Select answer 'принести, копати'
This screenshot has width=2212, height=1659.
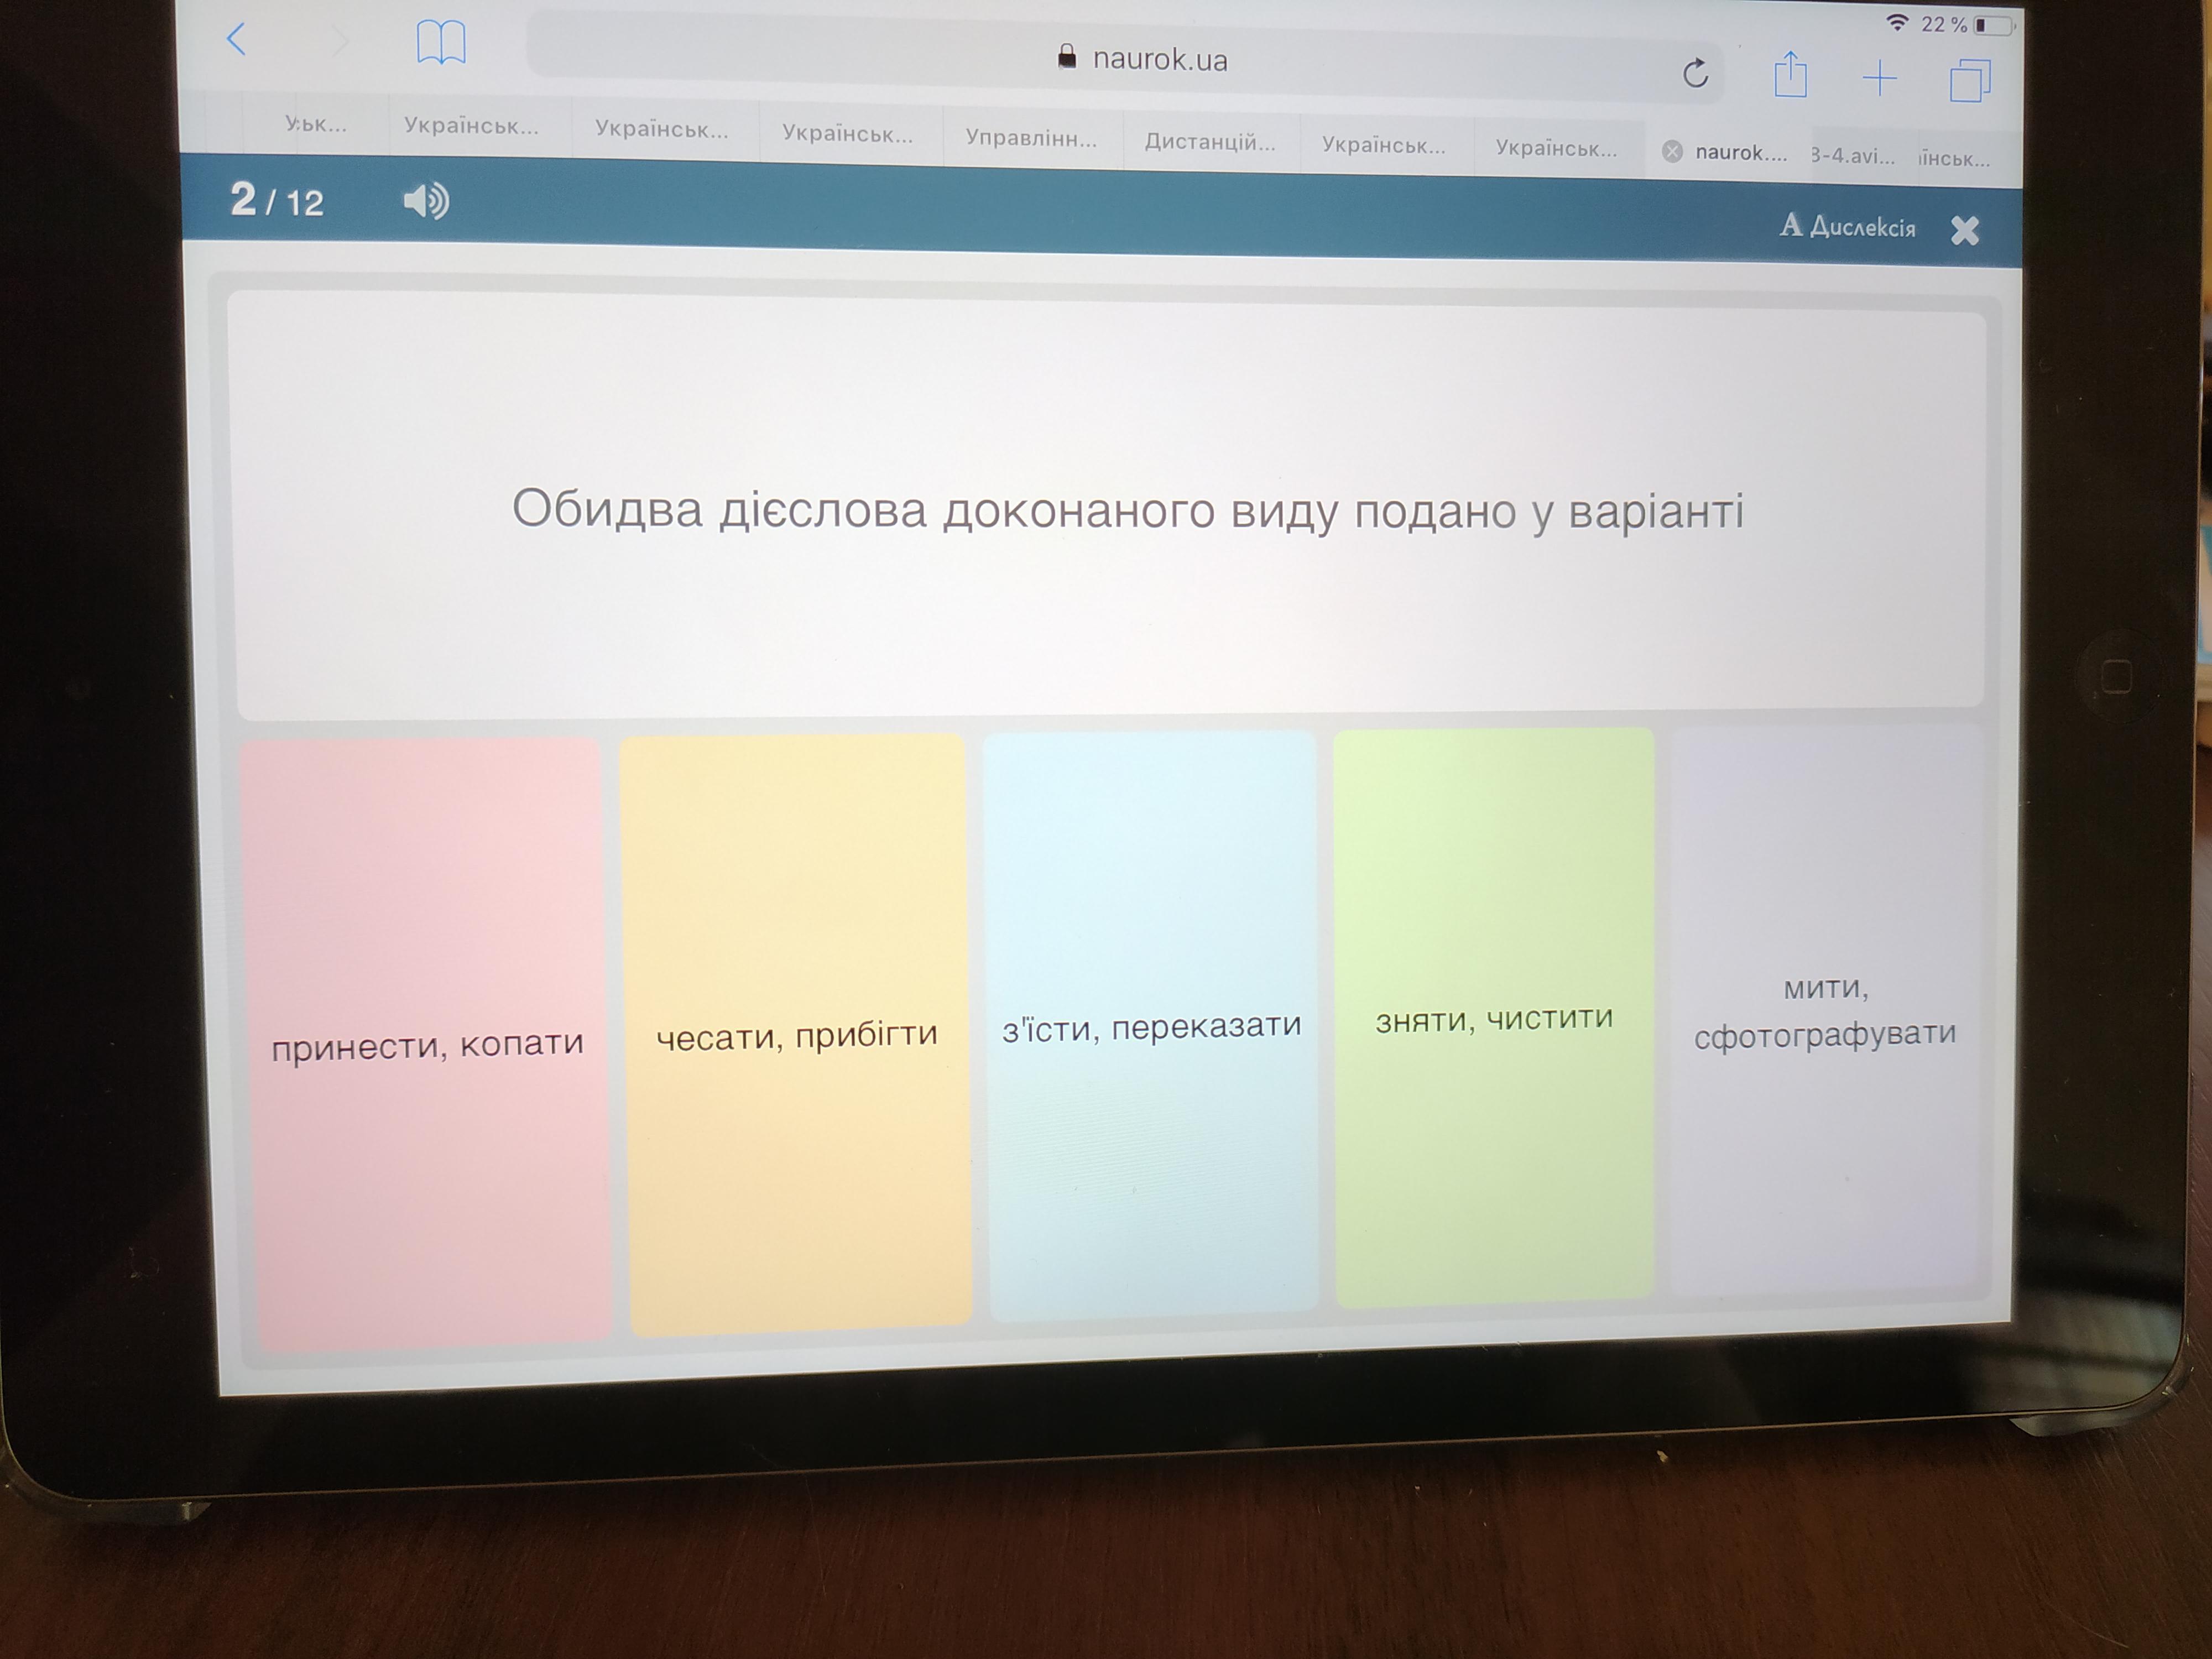point(427,1045)
